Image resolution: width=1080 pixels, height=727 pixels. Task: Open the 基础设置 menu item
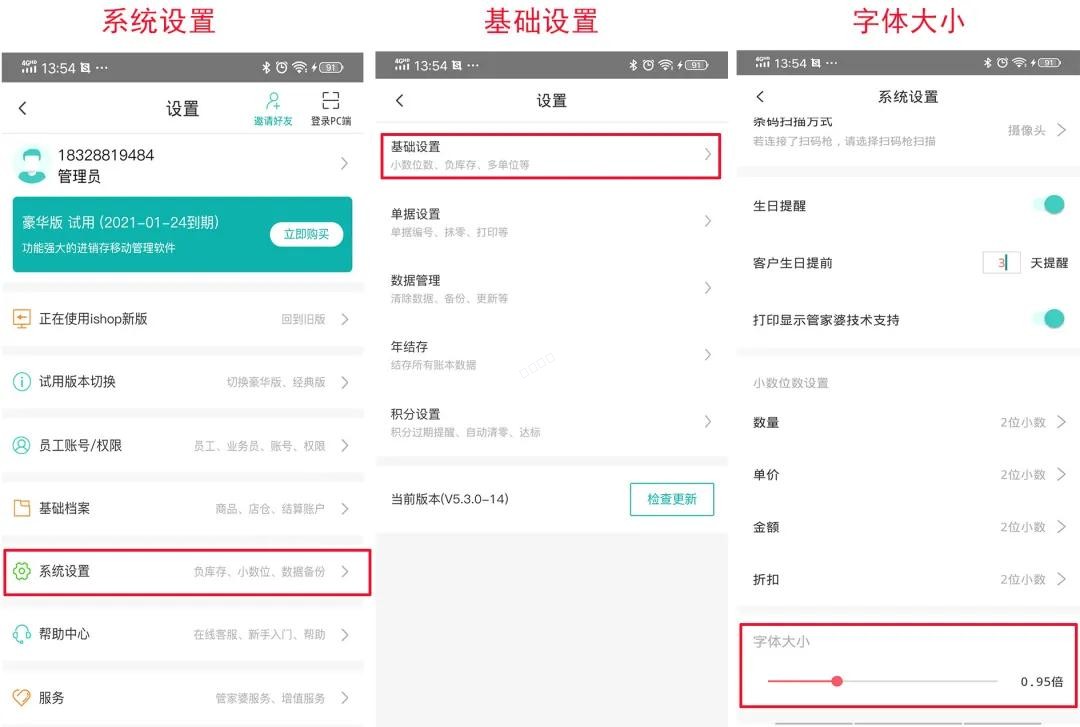click(x=550, y=155)
